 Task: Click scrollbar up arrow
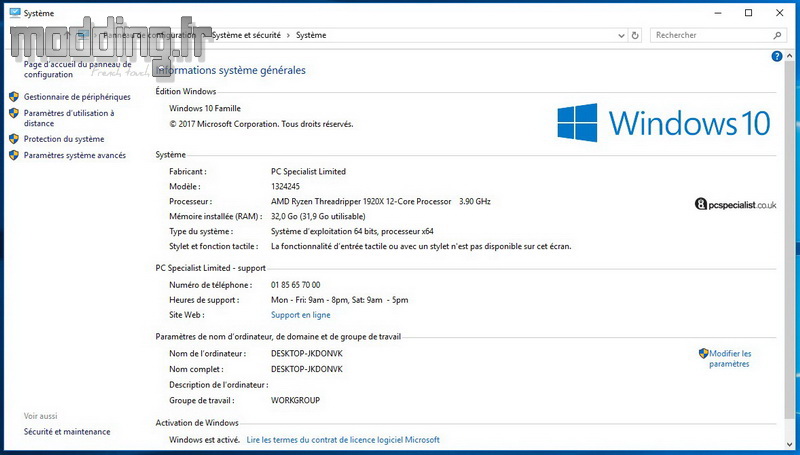click(790, 56)
